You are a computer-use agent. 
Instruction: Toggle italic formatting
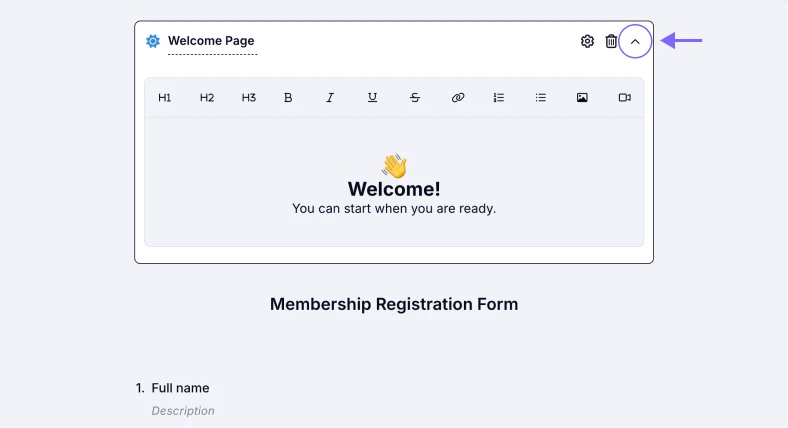click(x=330, y=98)
